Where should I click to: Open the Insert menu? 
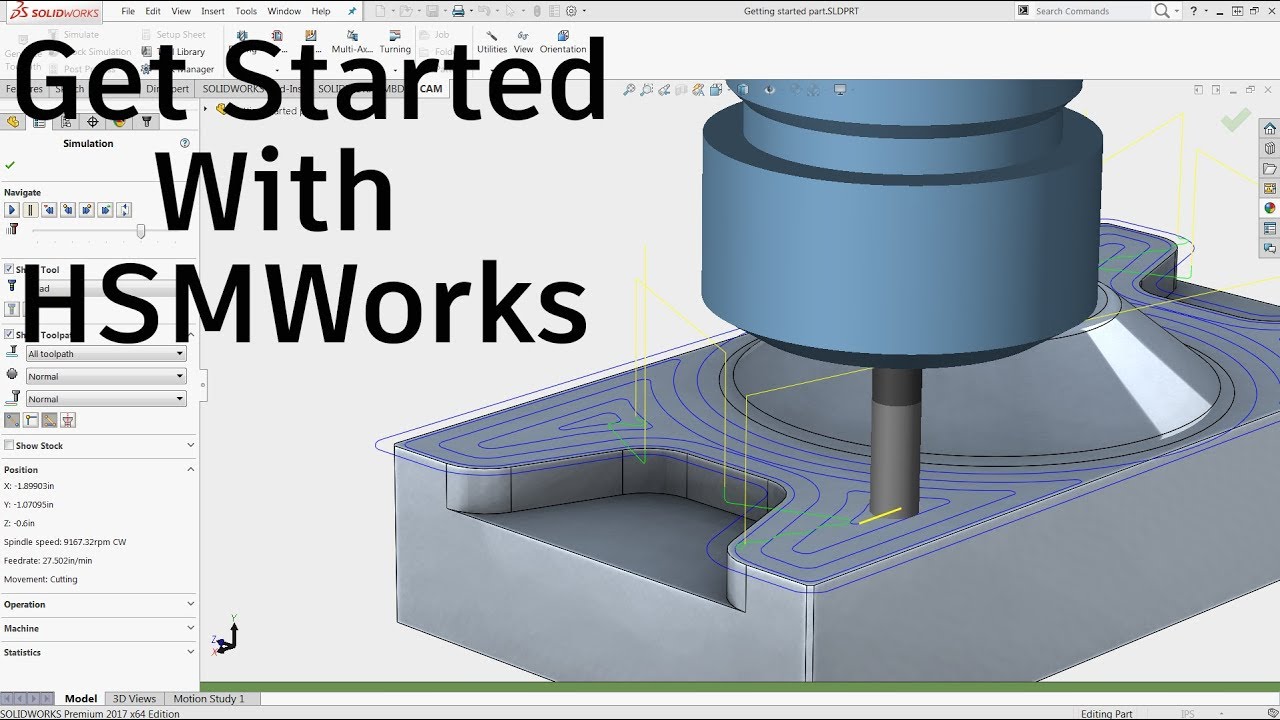coord(213,11)
